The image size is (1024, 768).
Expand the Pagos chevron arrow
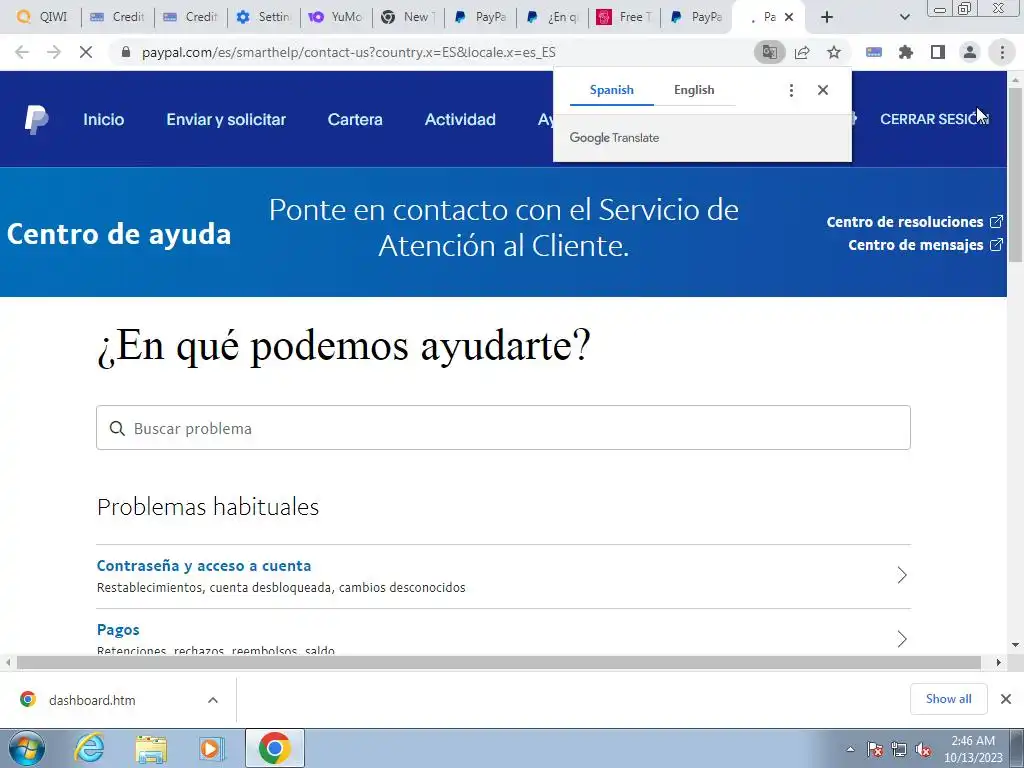pyautogui.click(x=902, y=639)
